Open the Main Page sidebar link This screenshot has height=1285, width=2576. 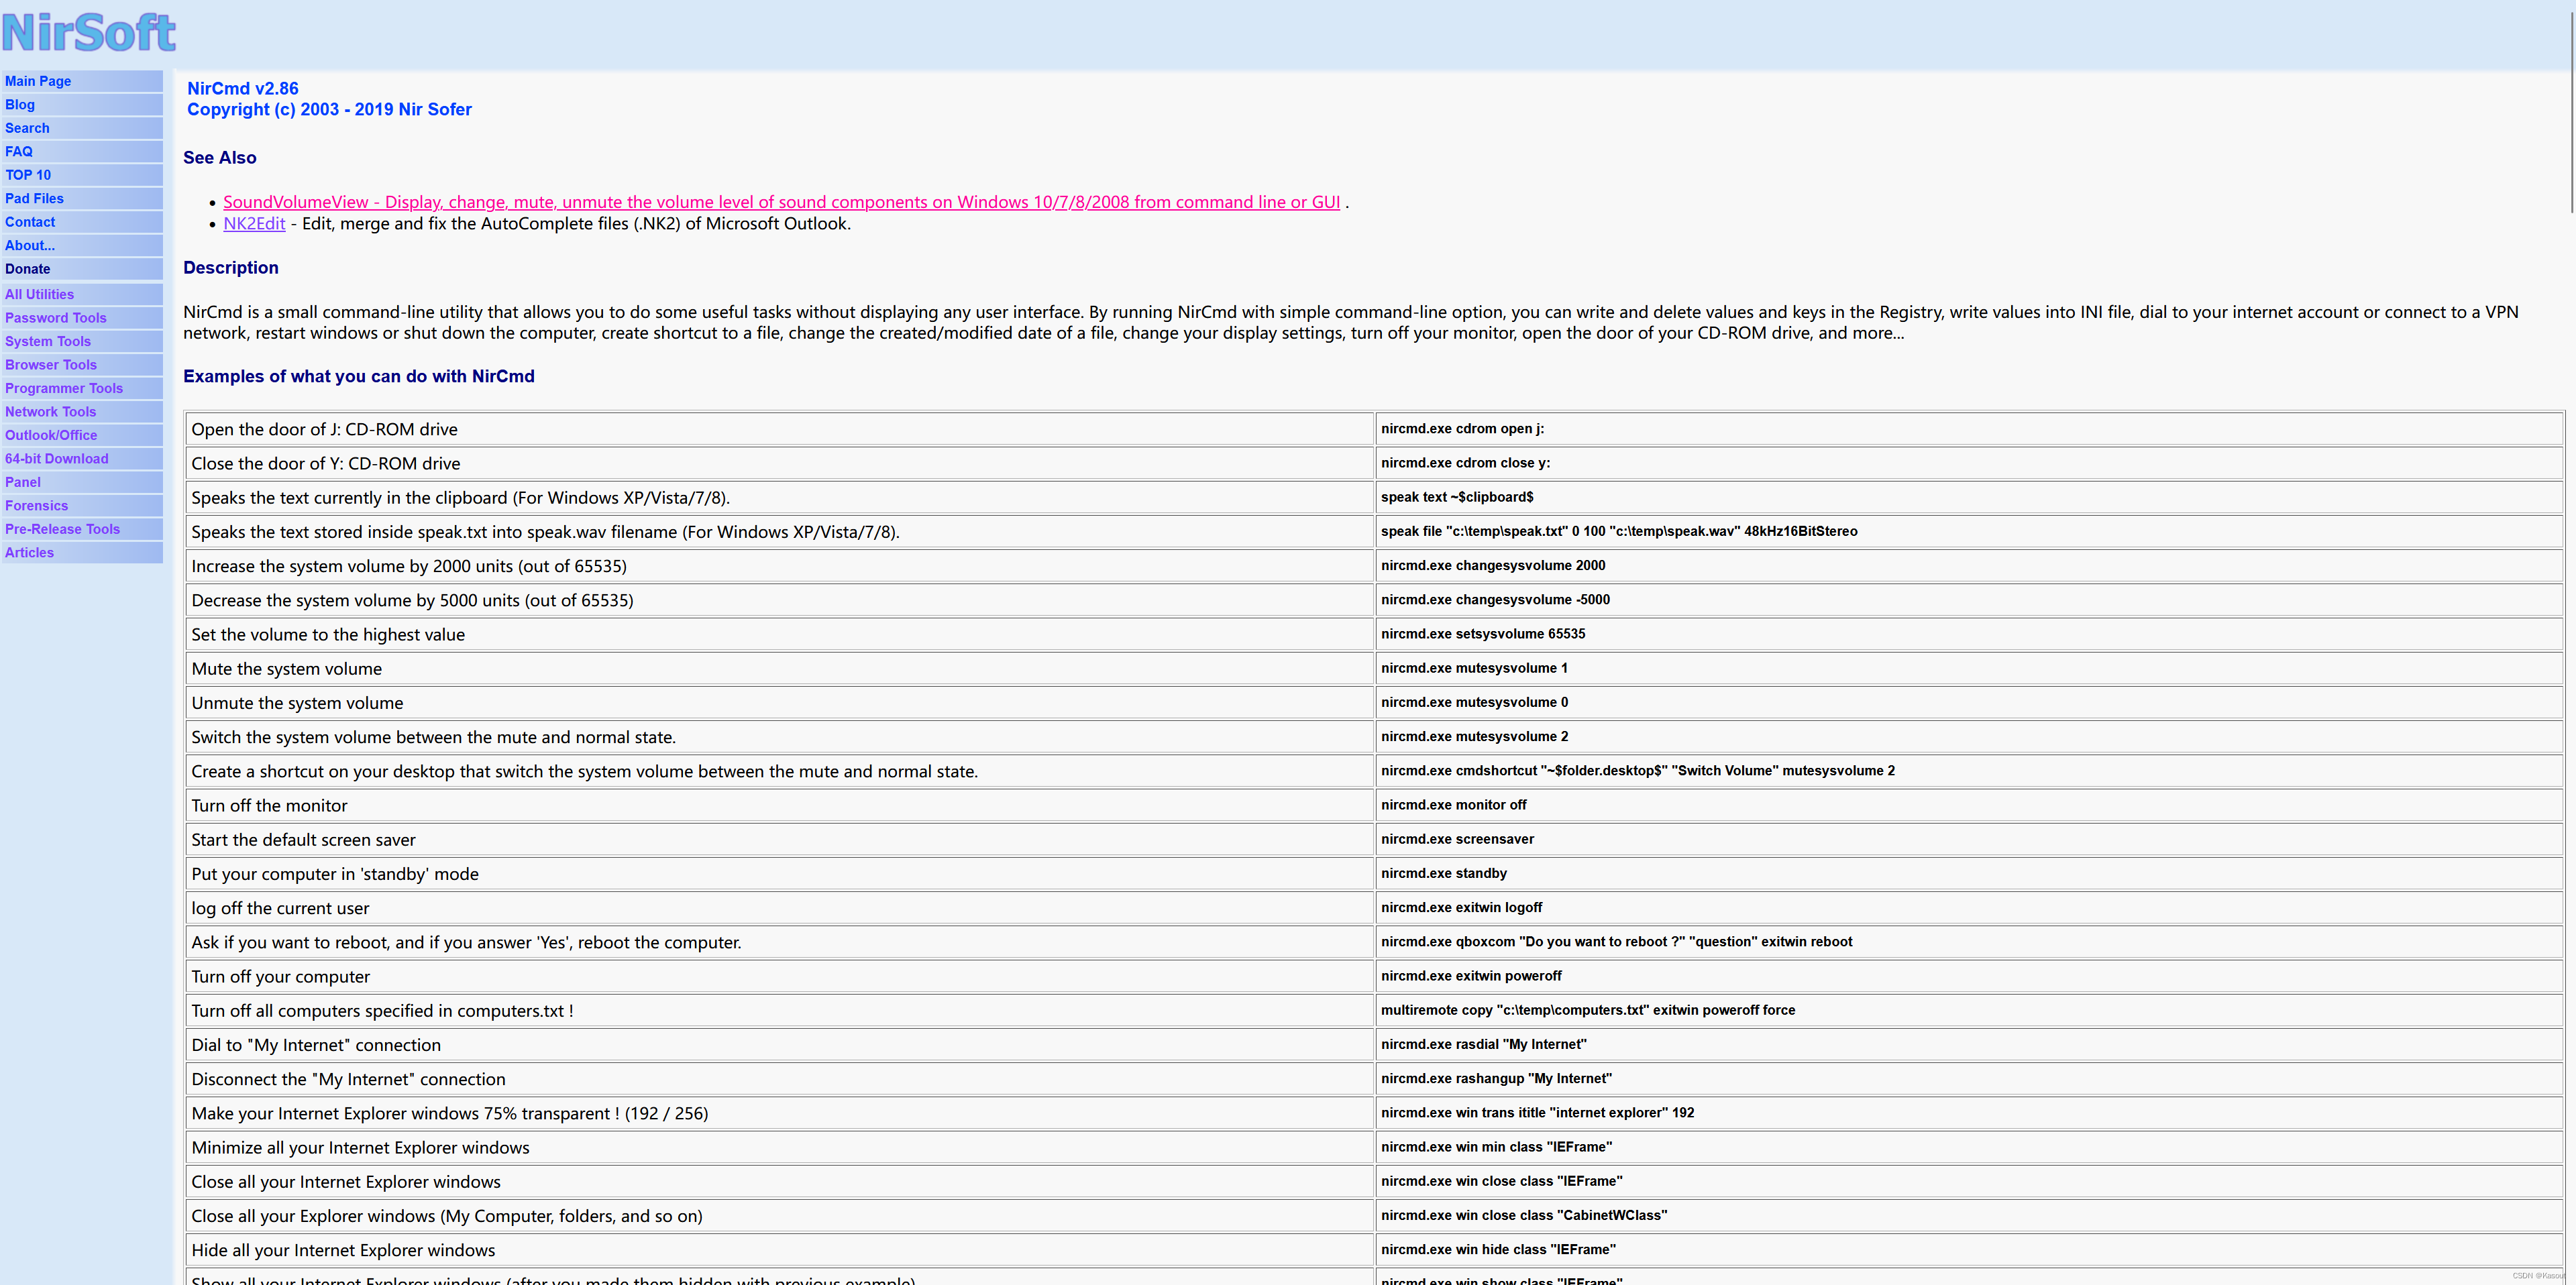click(38, 81)
